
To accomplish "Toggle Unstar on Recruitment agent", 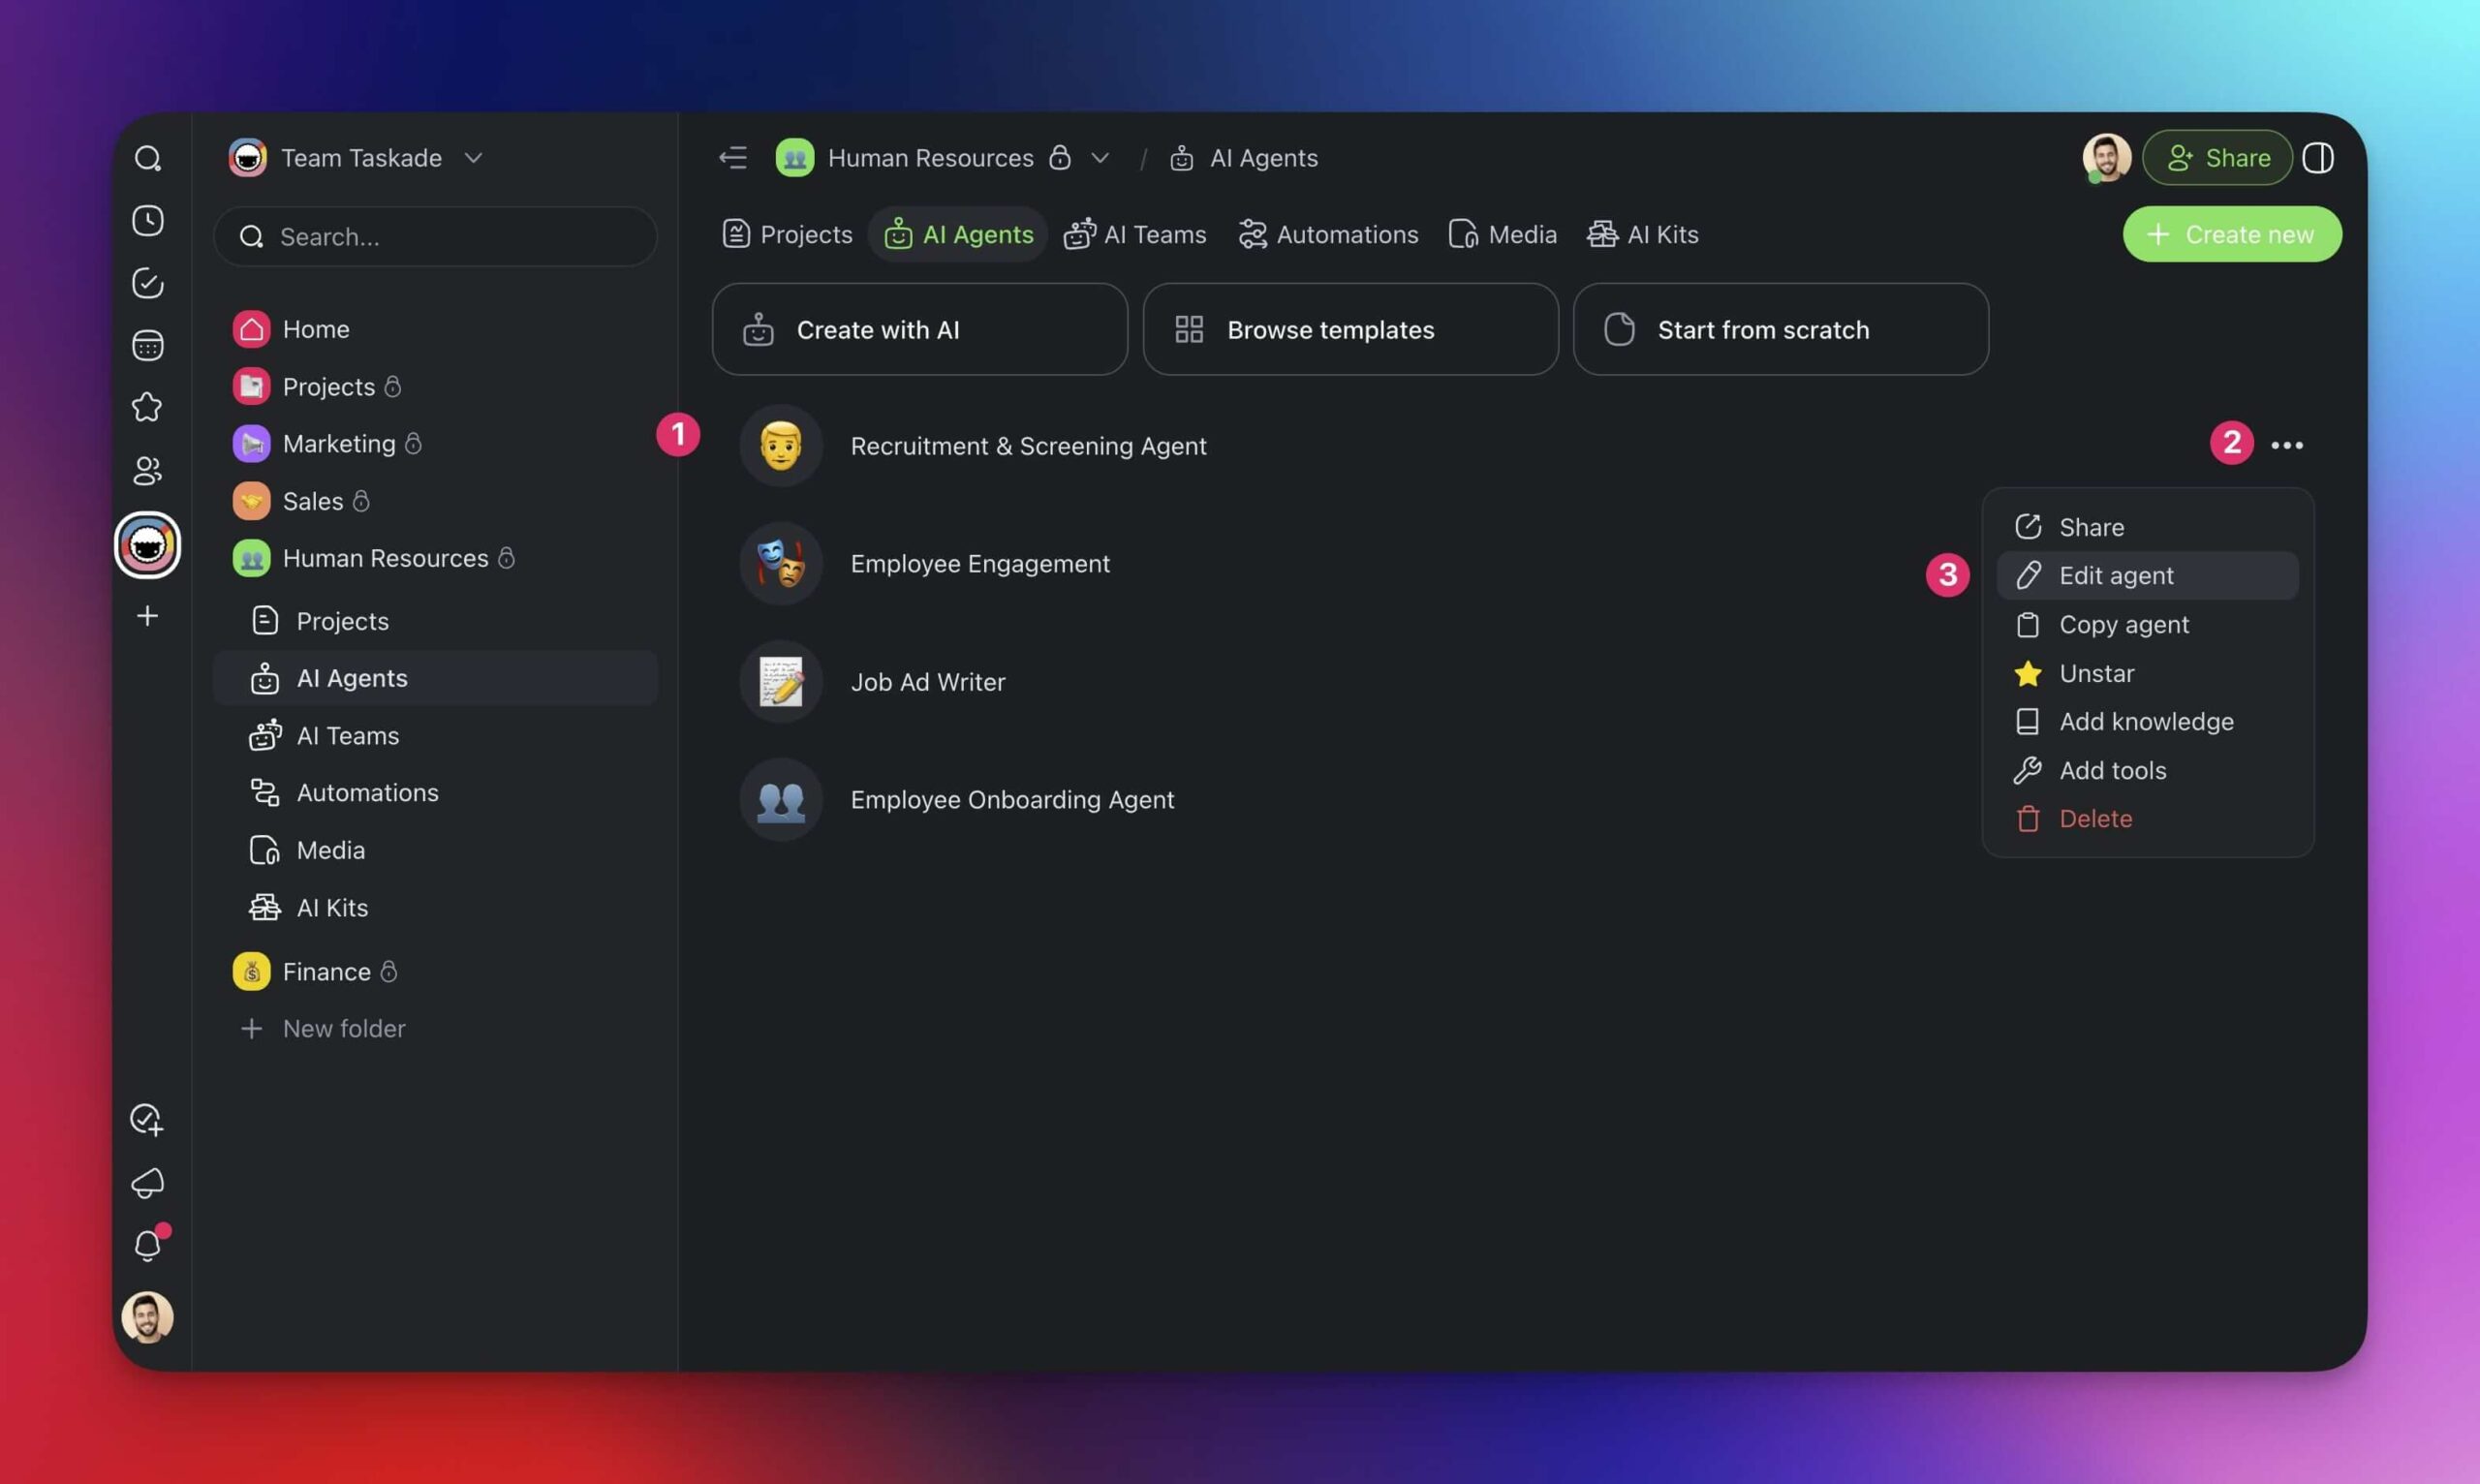I will click(2095, 671).
